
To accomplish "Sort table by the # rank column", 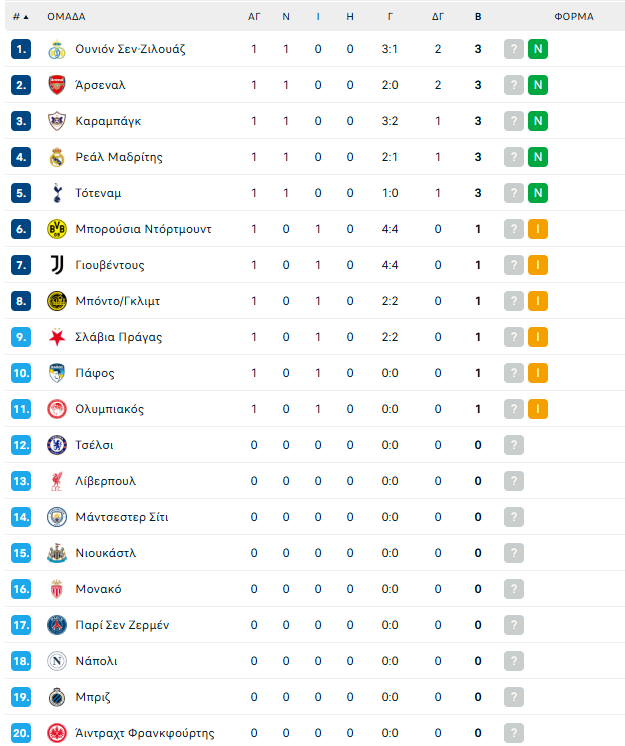I will click(x=20, y=17).
